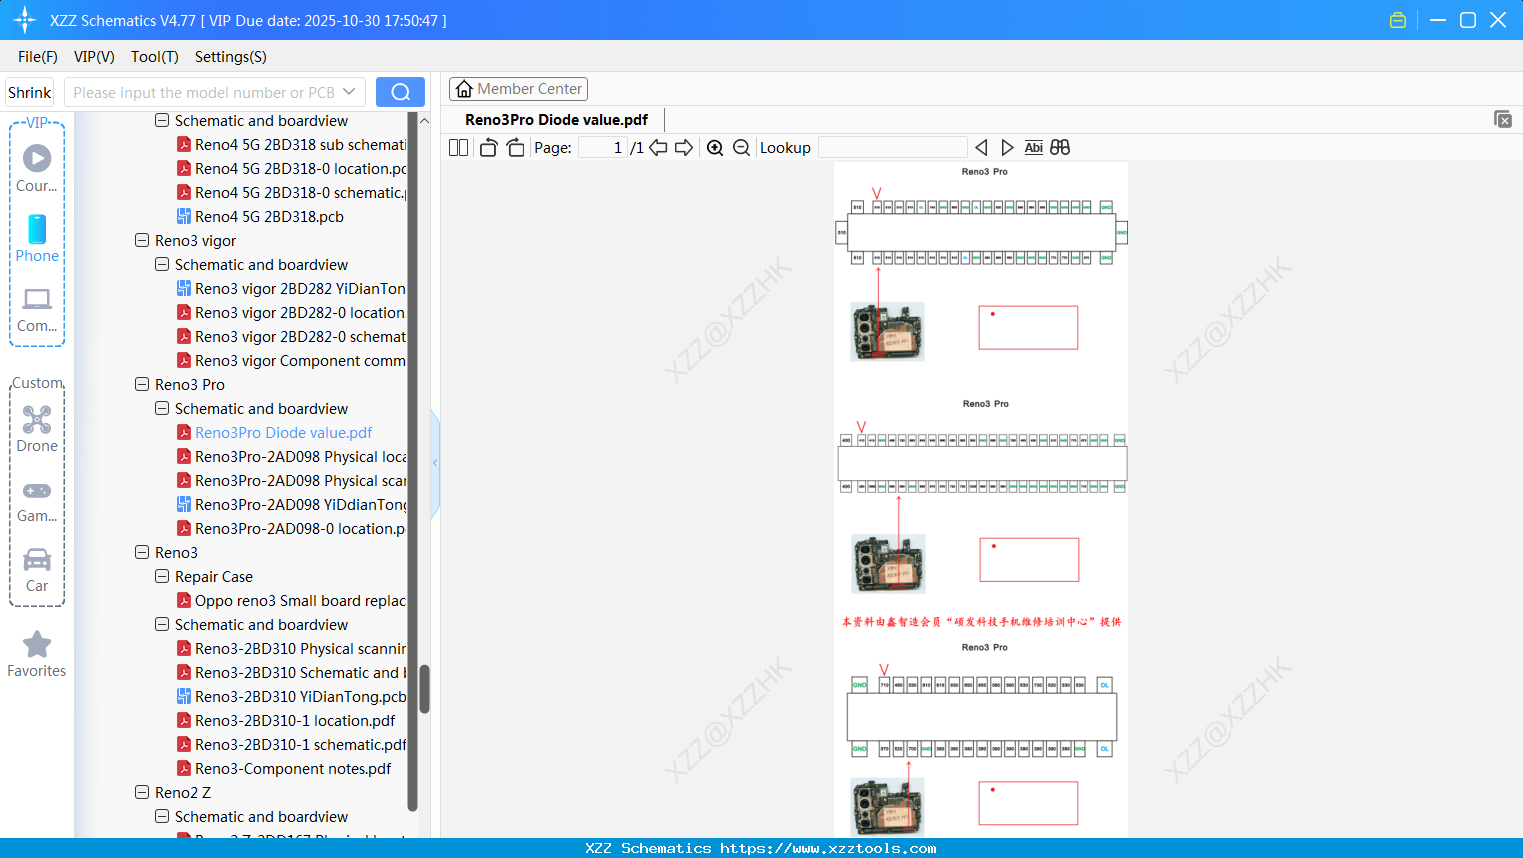The height and width of the screenshot is (858, 1523).
Task: Find next Lookup match
Action: coord(1007,147)
